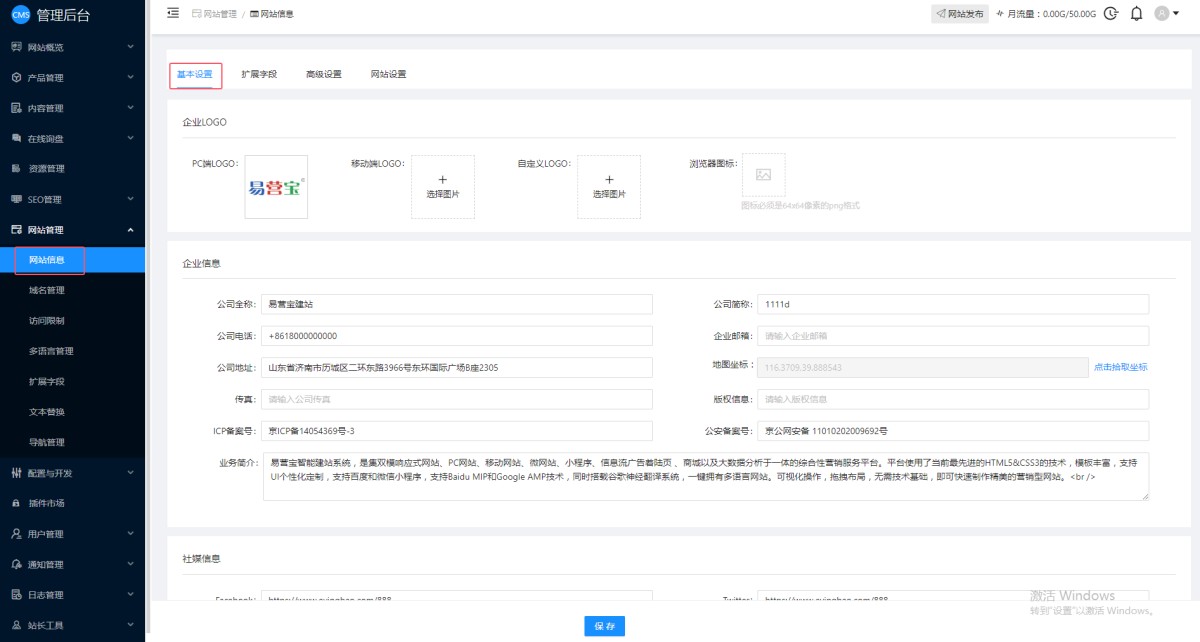Image resolution: width=1200 pixels, height=642 pixels.
Task: Collapse the 网站管理 sidebar menu
Action: [72, 230]
